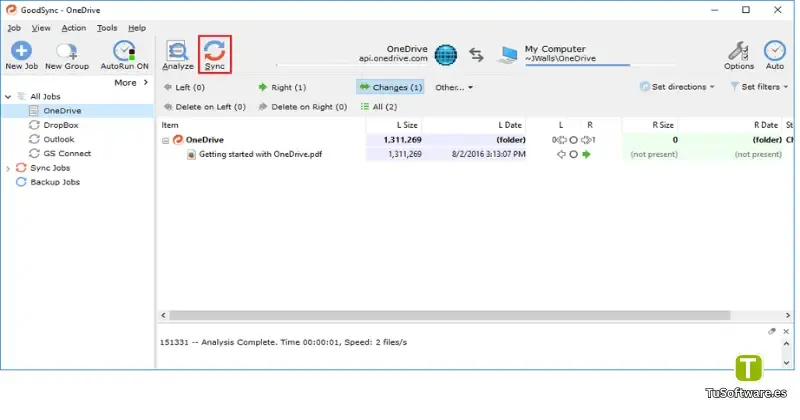The image size is (800, 420).
Task: Show the Right (1) filter
Action: 282,87
